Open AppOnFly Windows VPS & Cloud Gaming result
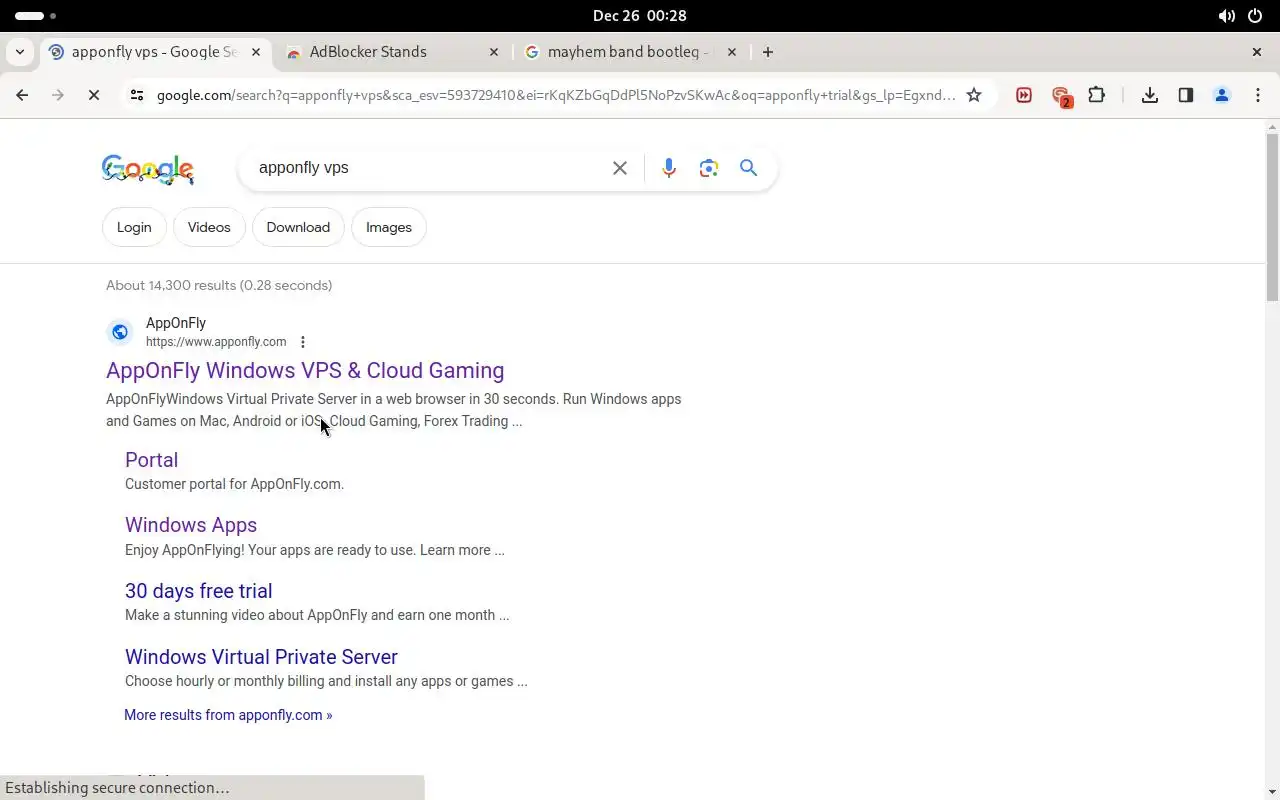This screenshot has height=800, width=1280. point(305,370)
